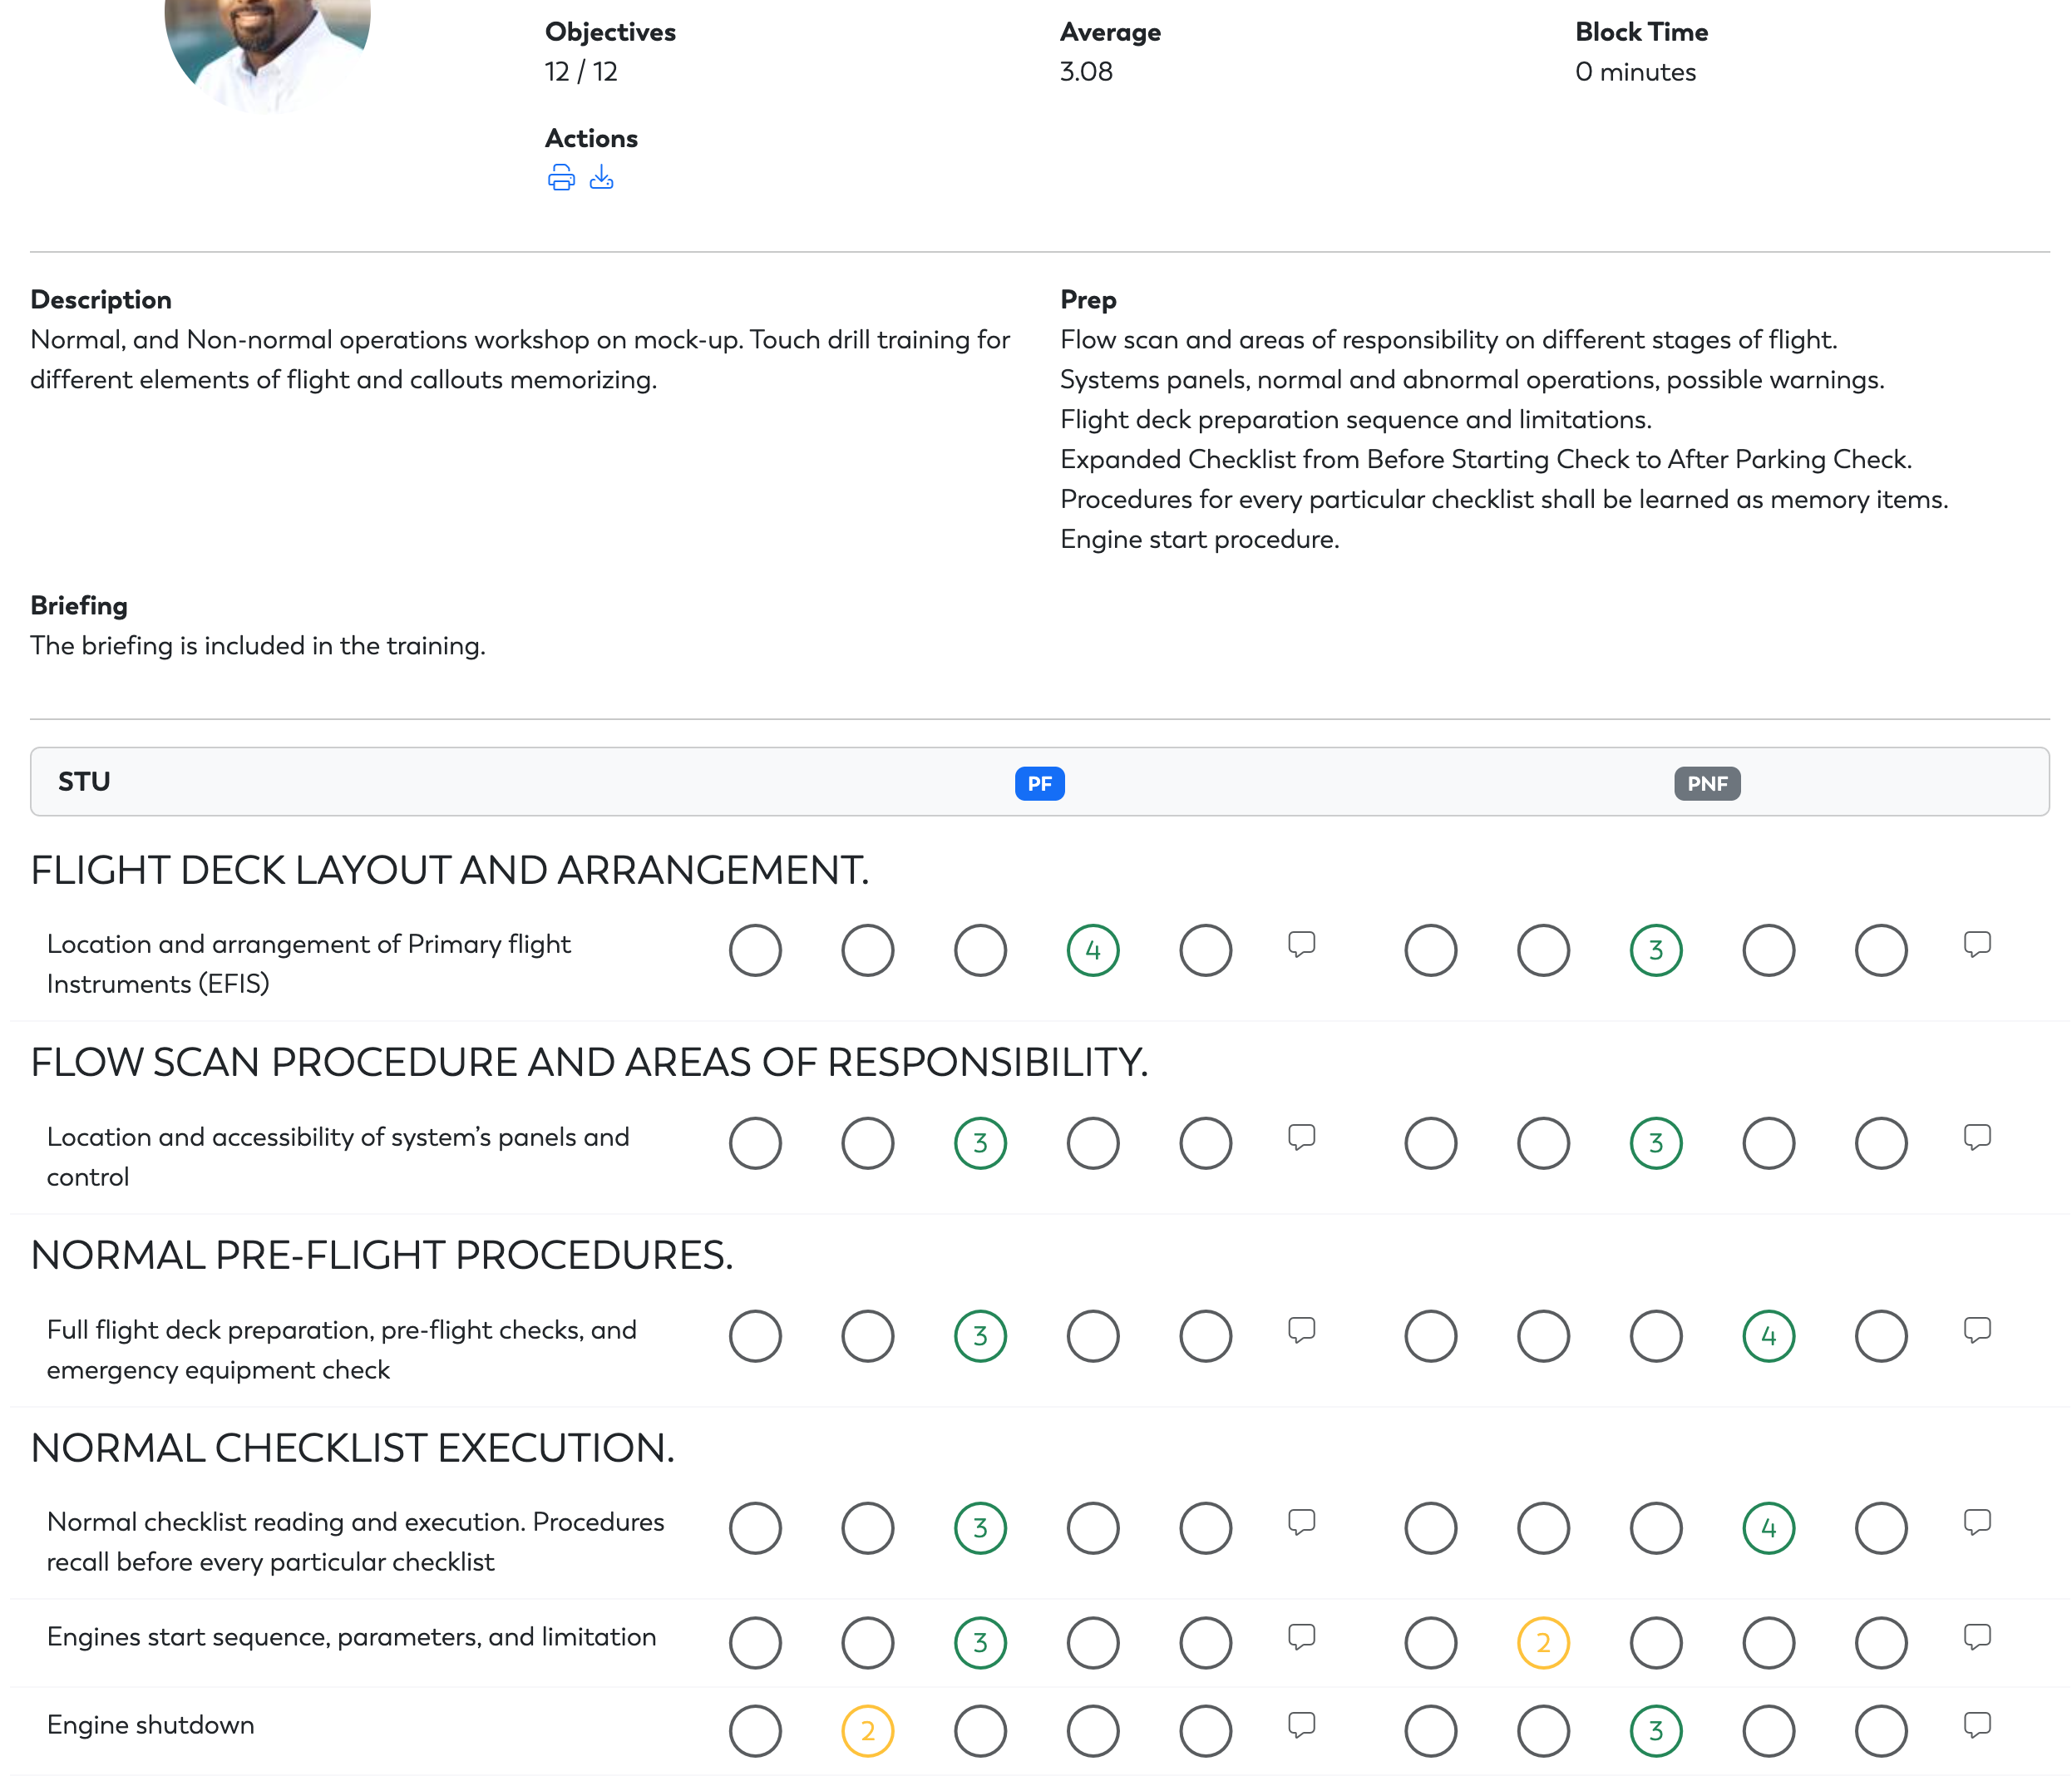Viewport: 2072px width, 1786px height.
Task: Open PNF comment for Engine shutdown row
Action: tap(1977, 1725)
